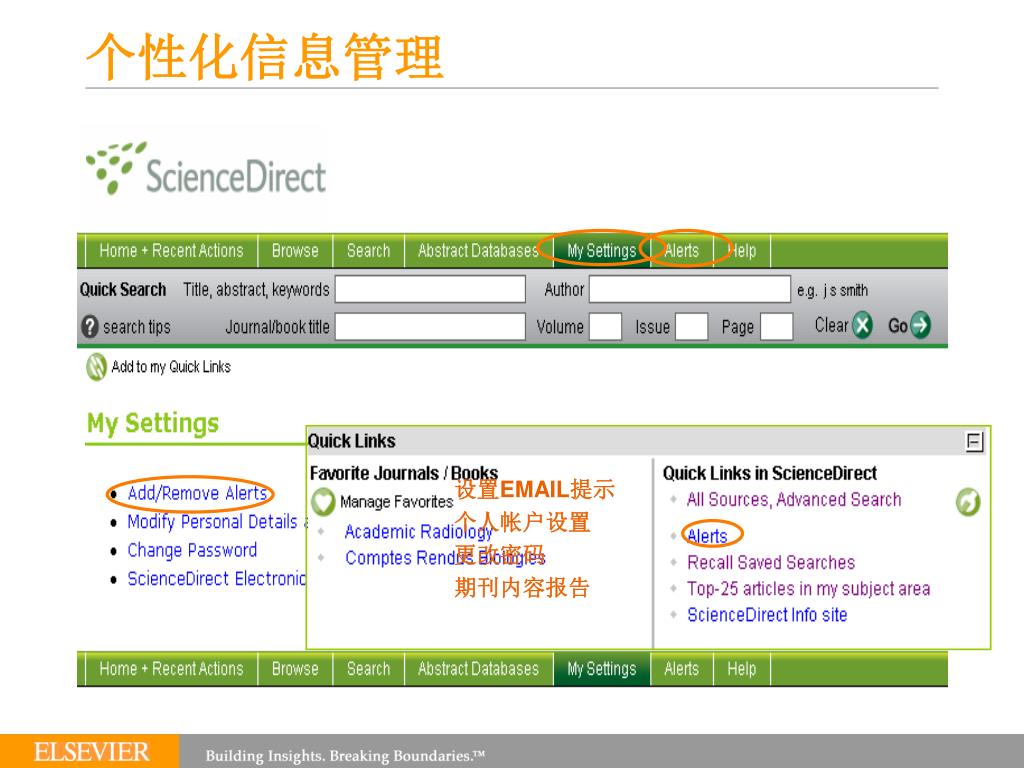Click the e.g. j s smith hint text
1024x768 pixels.
coord(832,290)
